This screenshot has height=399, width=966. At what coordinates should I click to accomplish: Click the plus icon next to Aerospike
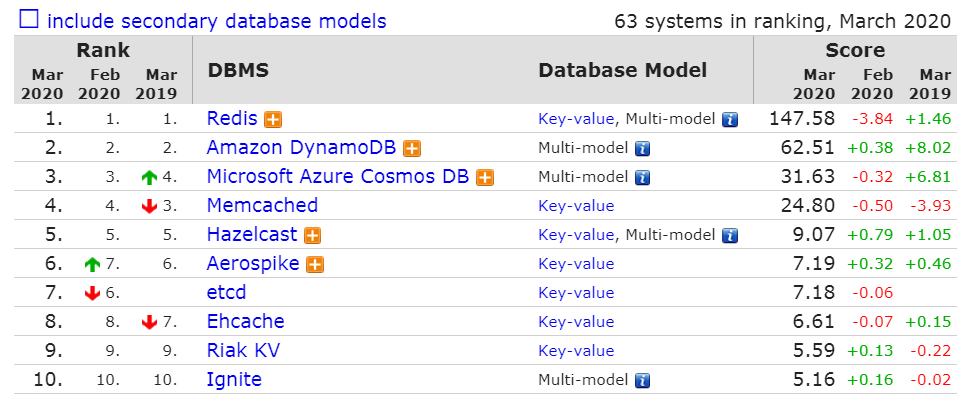(315, 265)
